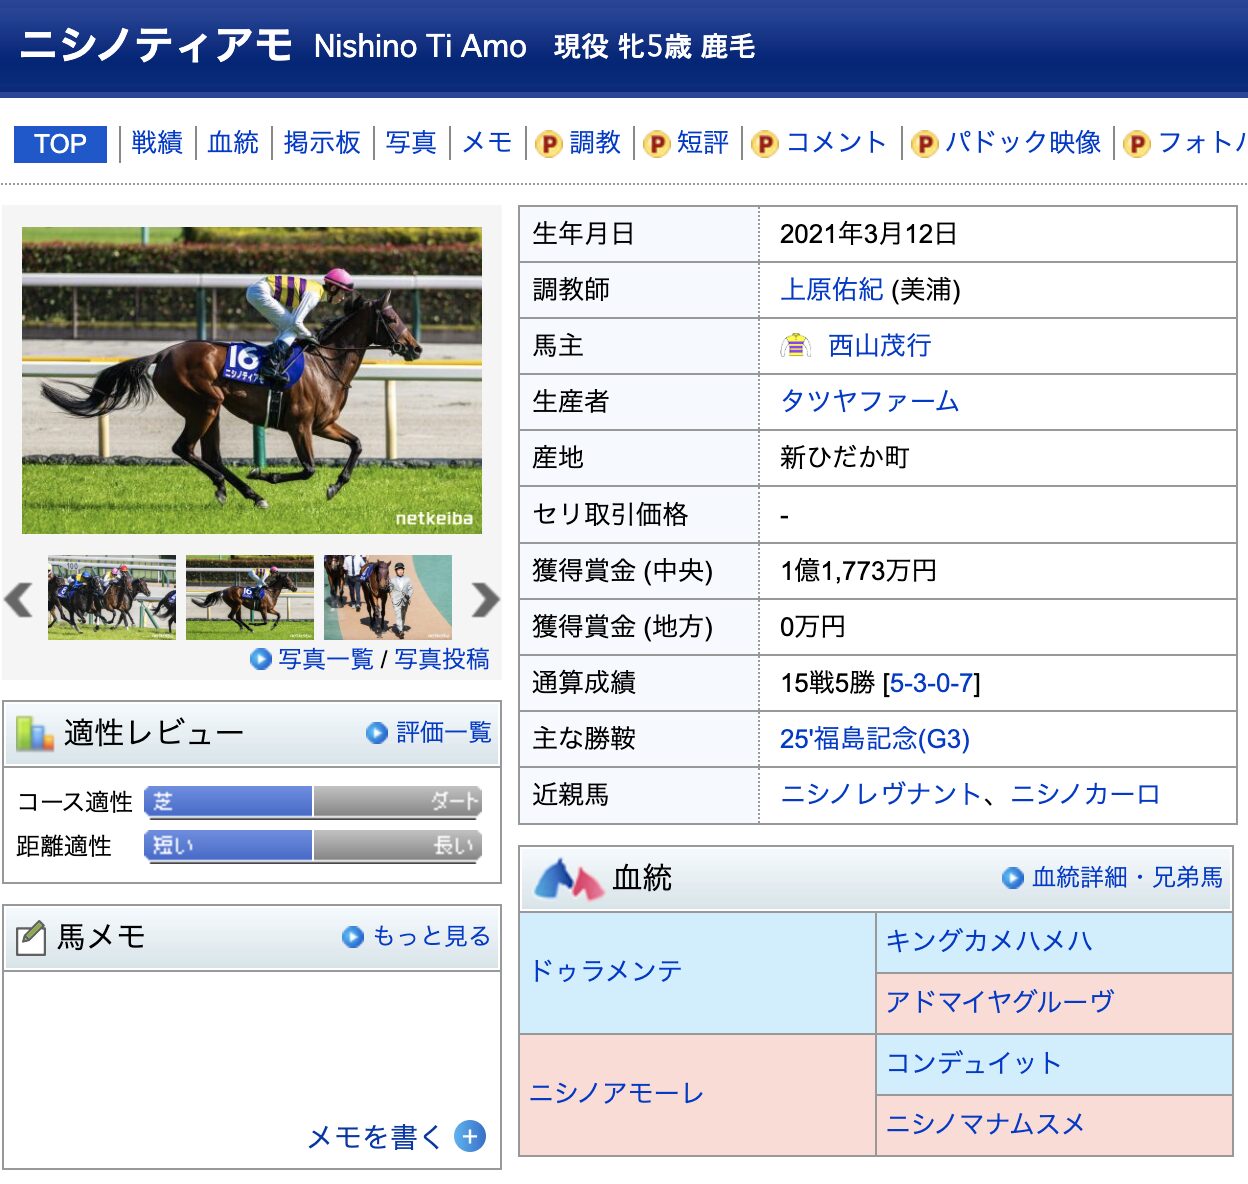Select the second thumbnail of horse number 16
The image size is (1248, 1184).
(250, 598)
